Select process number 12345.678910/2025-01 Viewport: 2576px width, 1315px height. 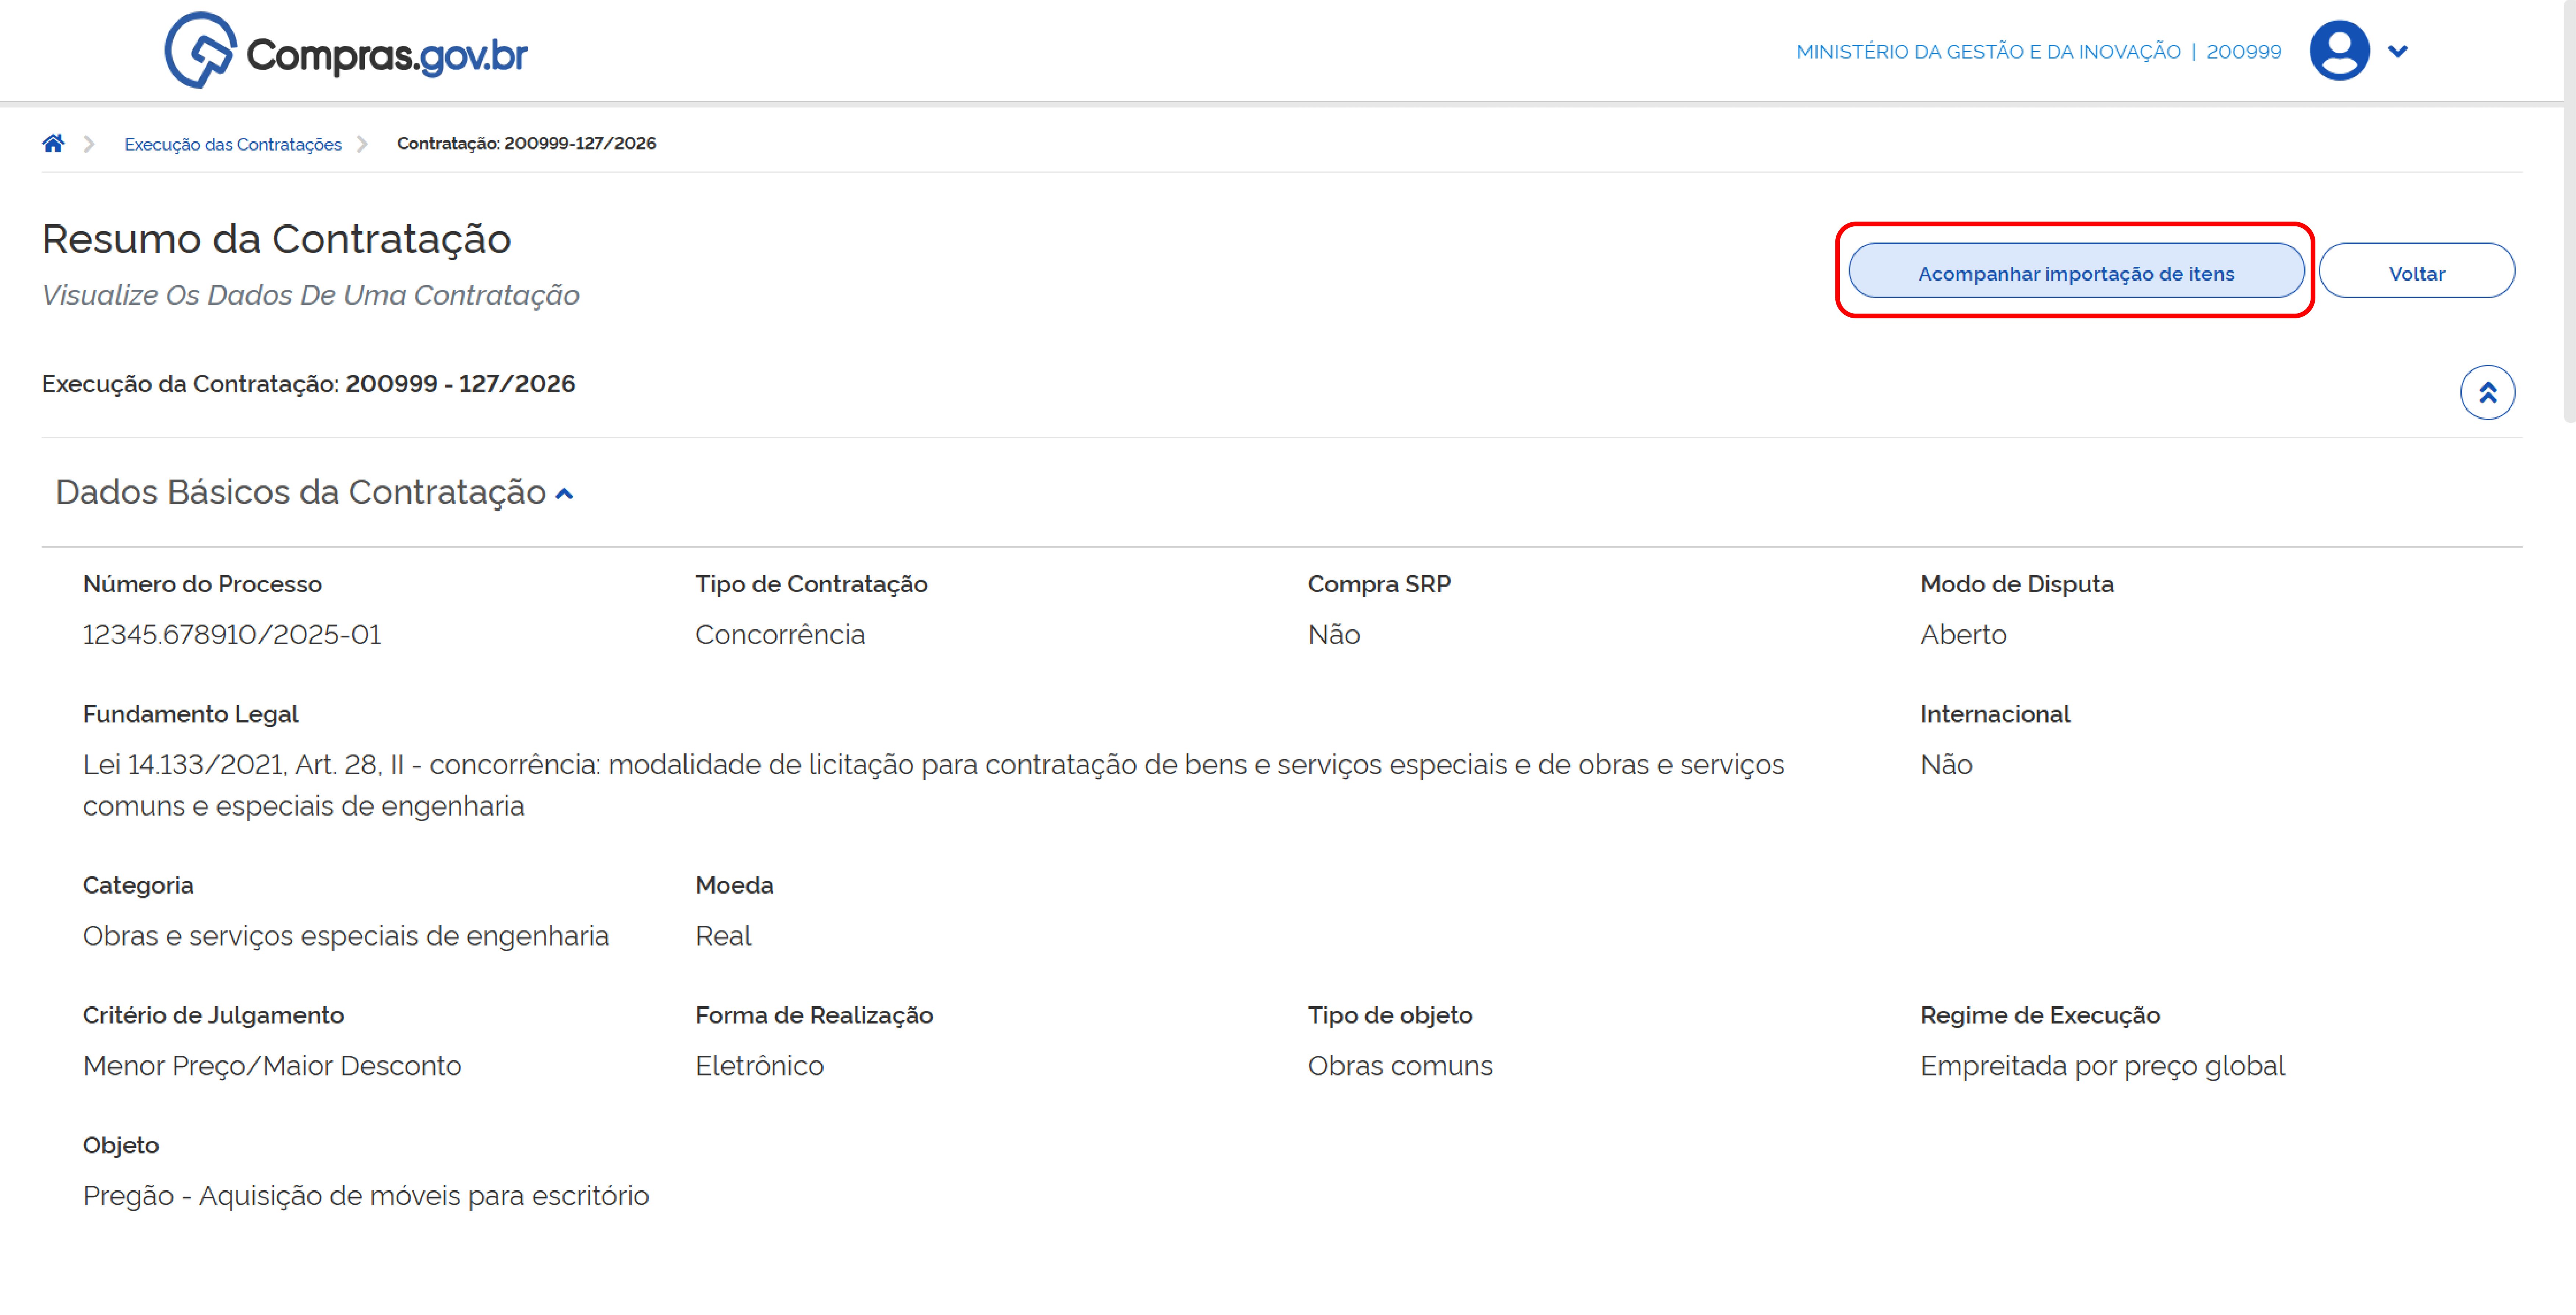(232, 634)
